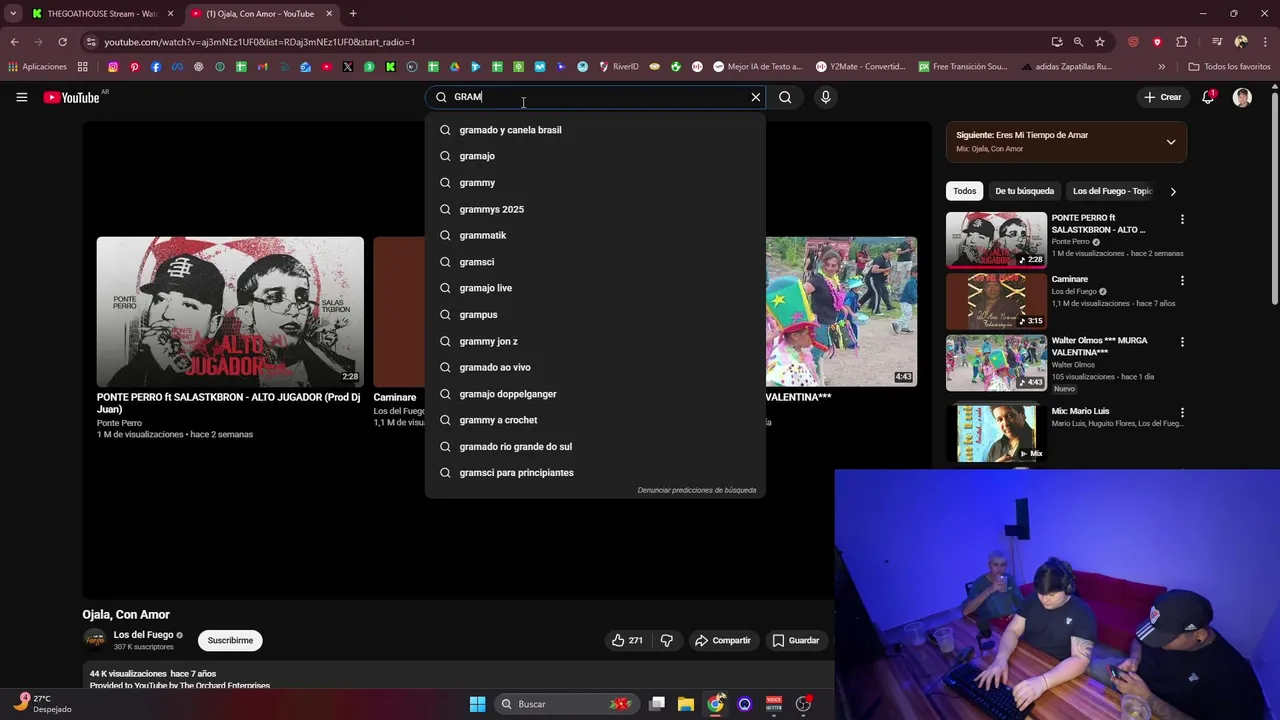Screen dimensions: 1280x720
Task: Play the ALTO JUGADOR end-screen video
Action: (x=230, y=311)
